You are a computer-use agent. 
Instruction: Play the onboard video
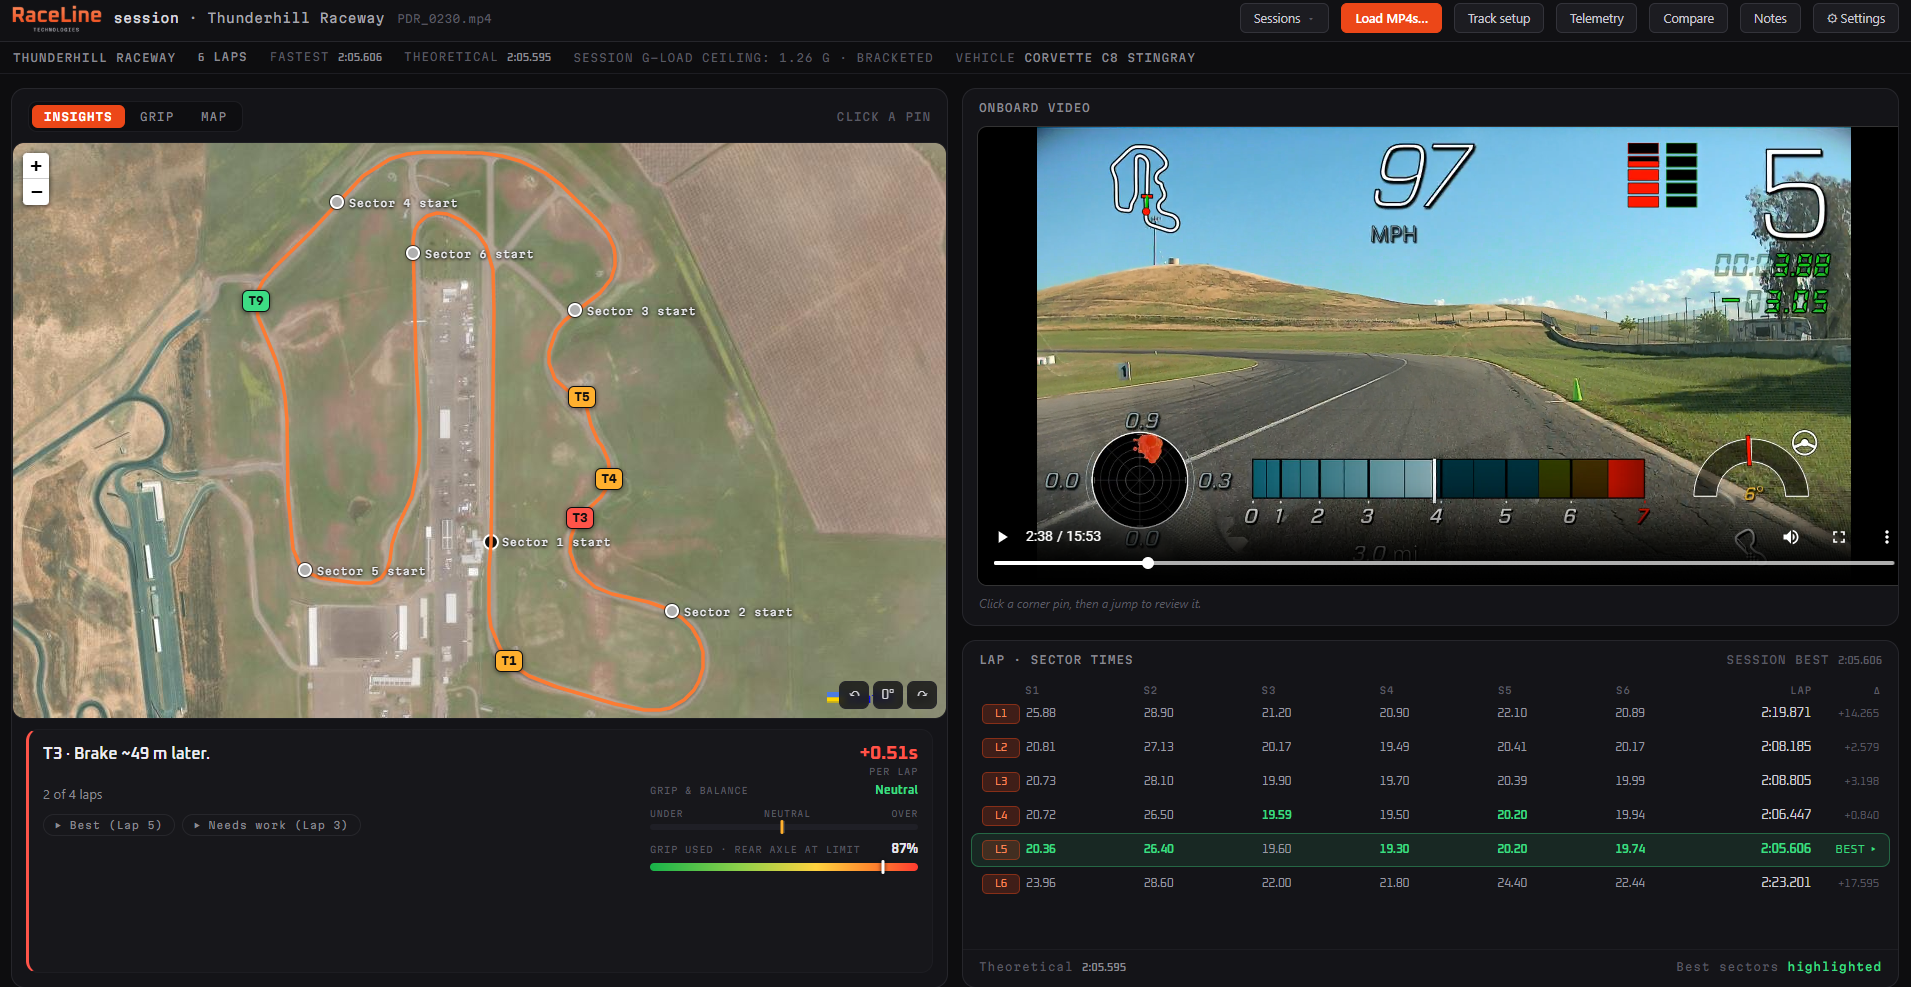pos(1003,537)
